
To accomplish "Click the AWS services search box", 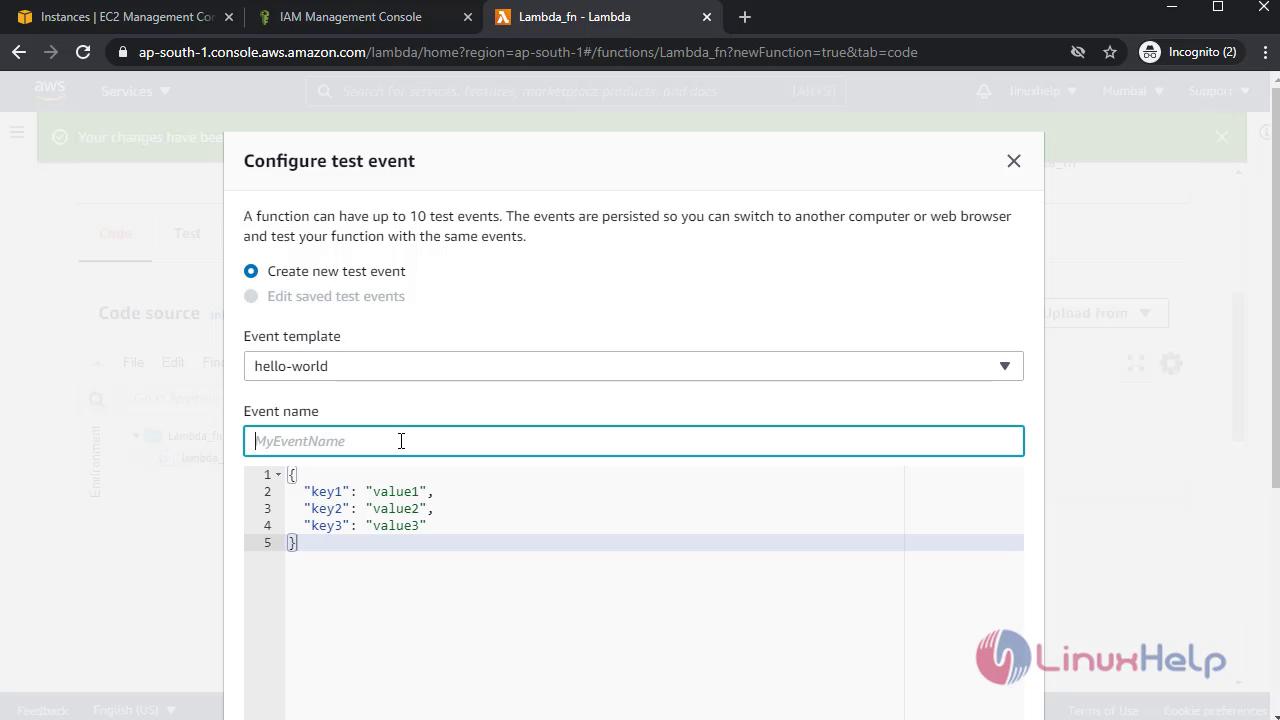I will (x=575, y=91).
